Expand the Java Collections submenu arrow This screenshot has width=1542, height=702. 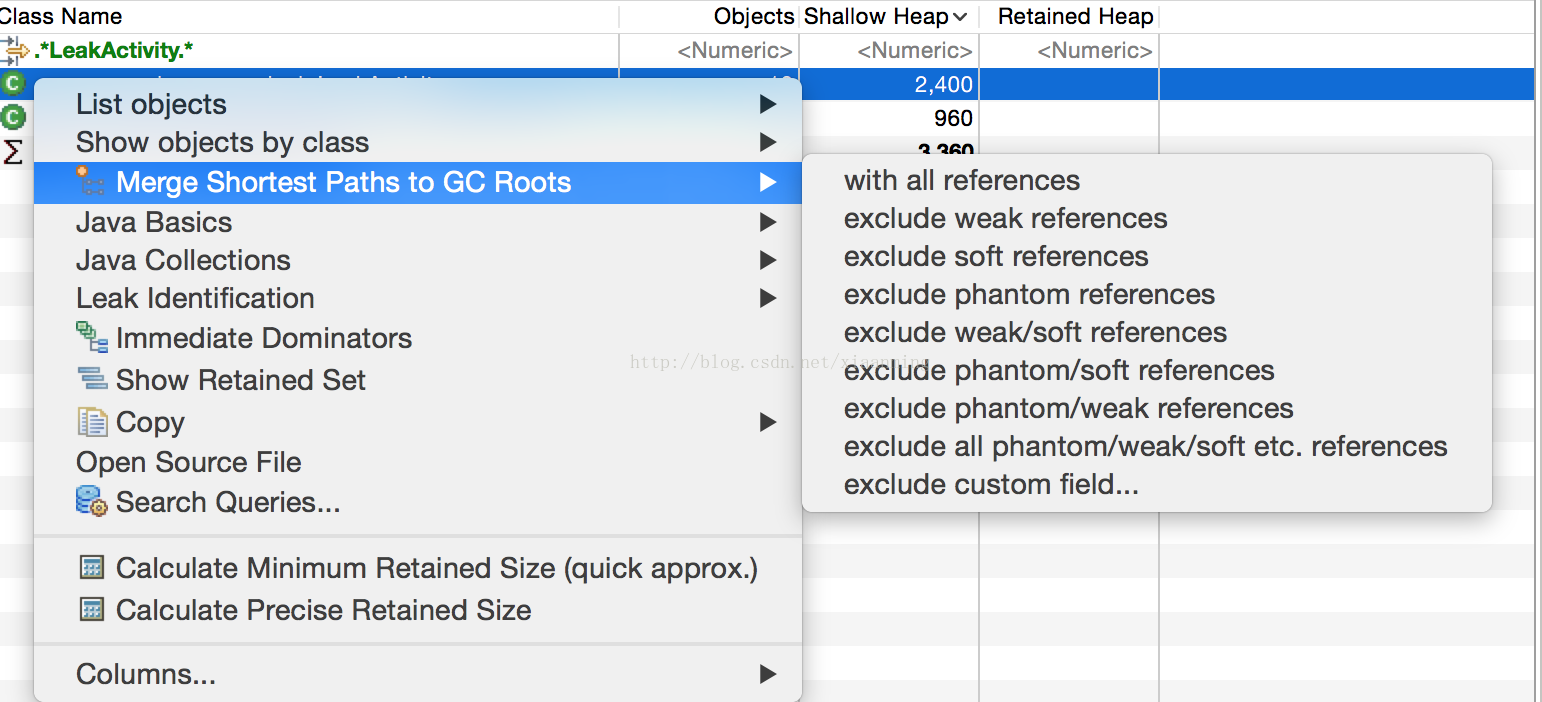(x=767, y=260)
